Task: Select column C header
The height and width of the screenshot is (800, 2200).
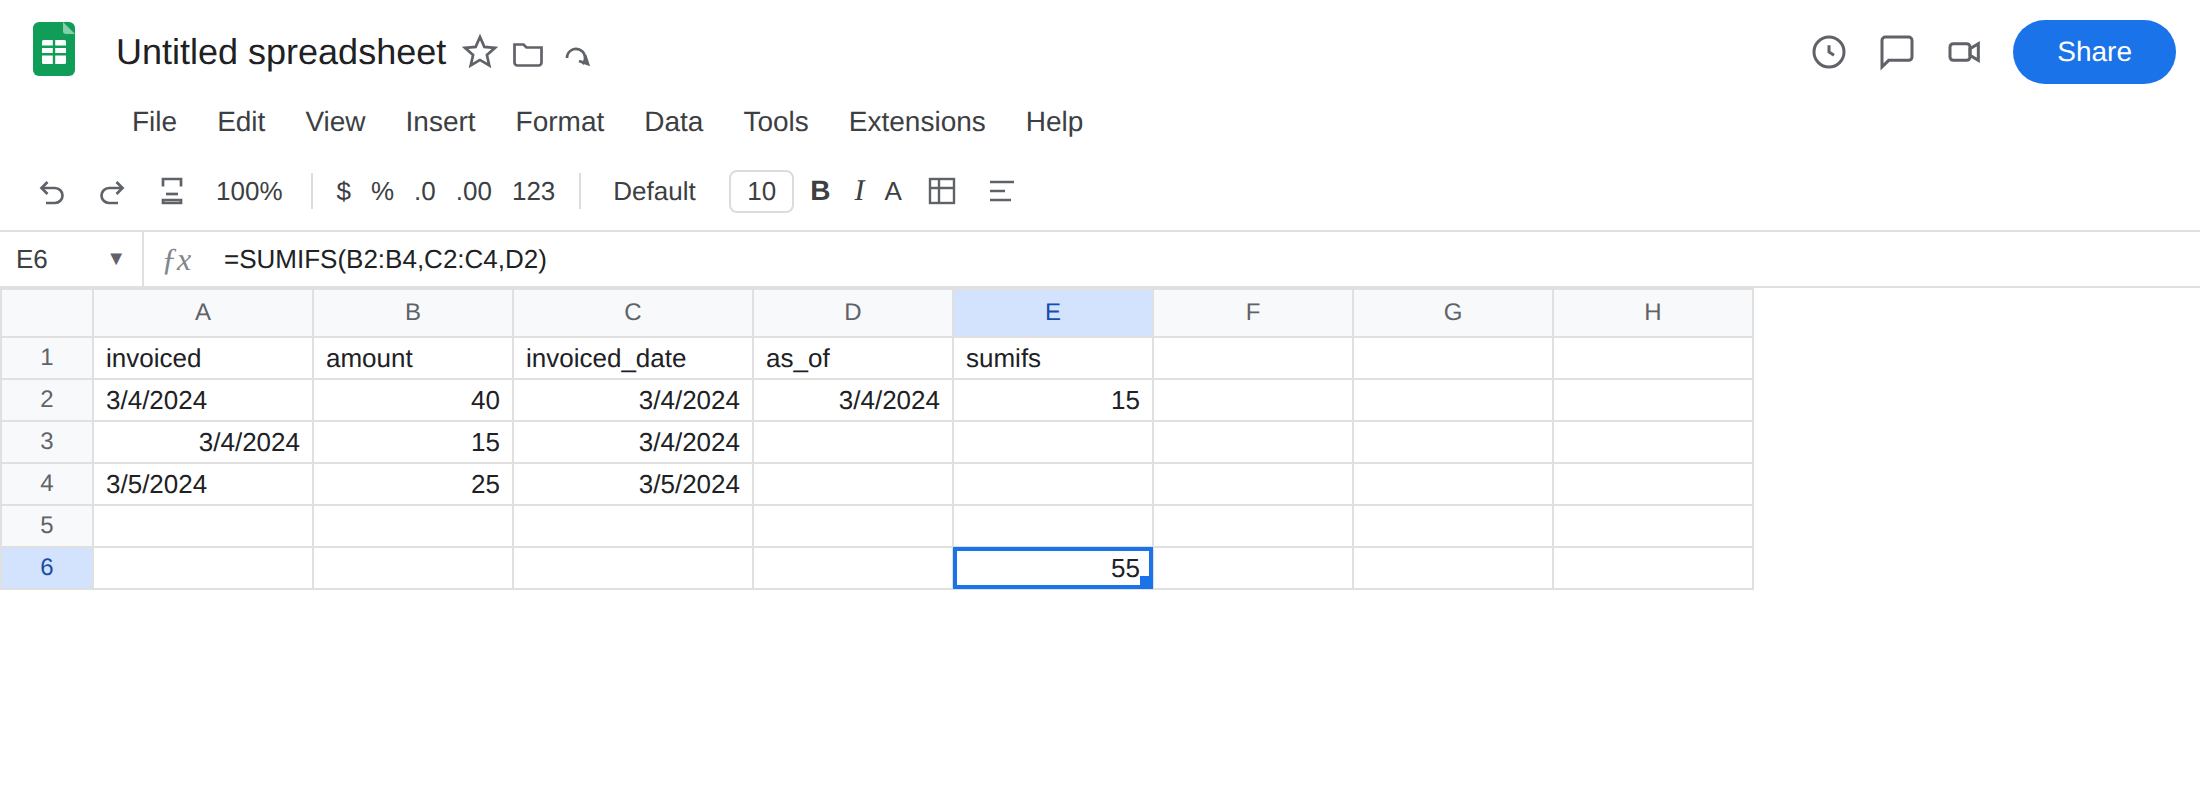Action: (x=633, y=313)
